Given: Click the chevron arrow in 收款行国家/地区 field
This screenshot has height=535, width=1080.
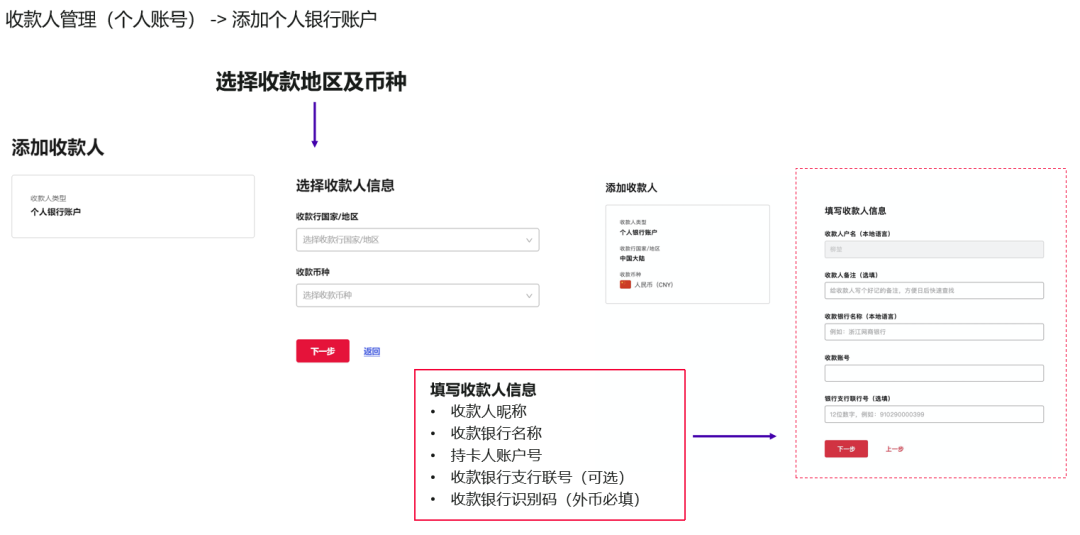Looking at the screenshot, I should coord(529,240).
